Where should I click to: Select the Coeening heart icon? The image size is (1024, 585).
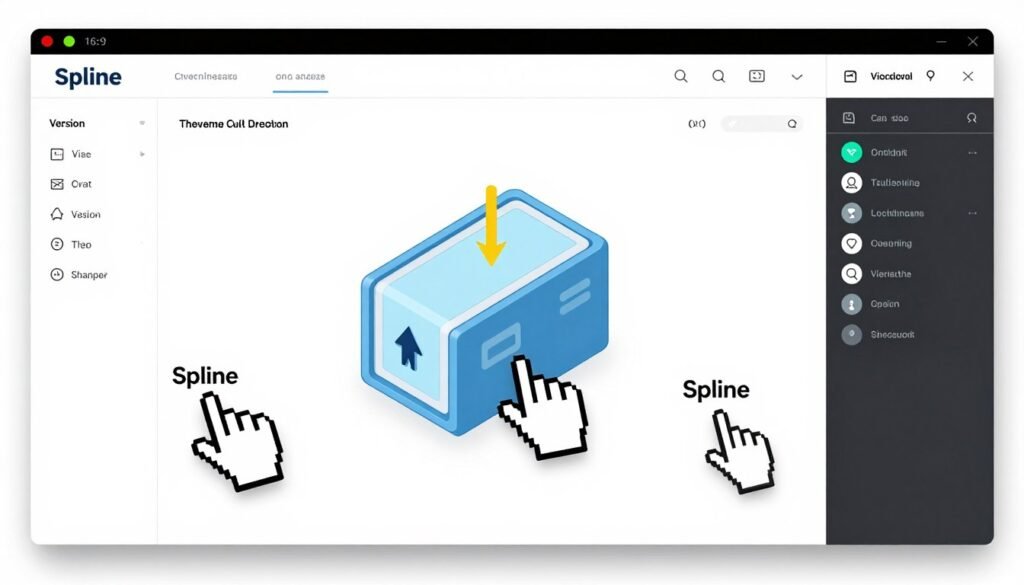pyautogui.click(x=851, y=244)
